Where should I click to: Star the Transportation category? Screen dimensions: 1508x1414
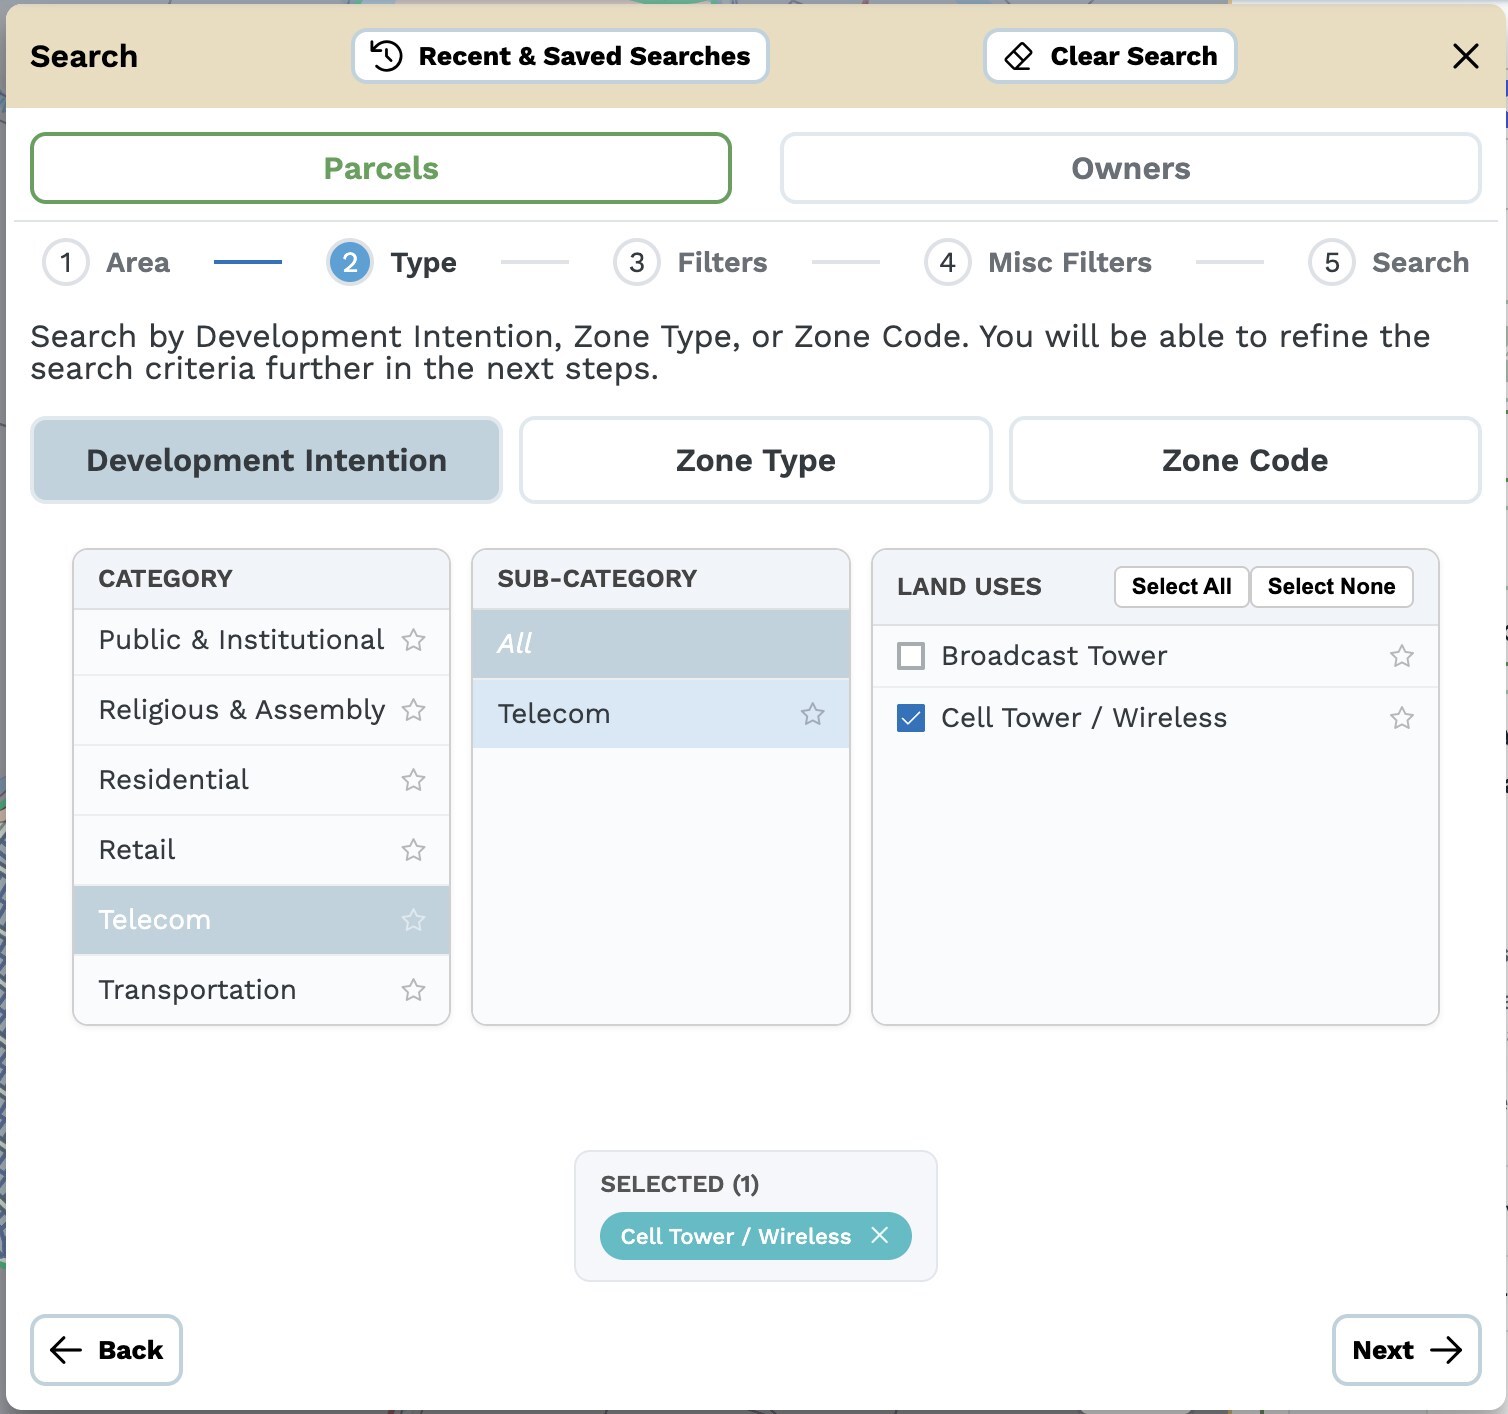click(x=413, y=990)
